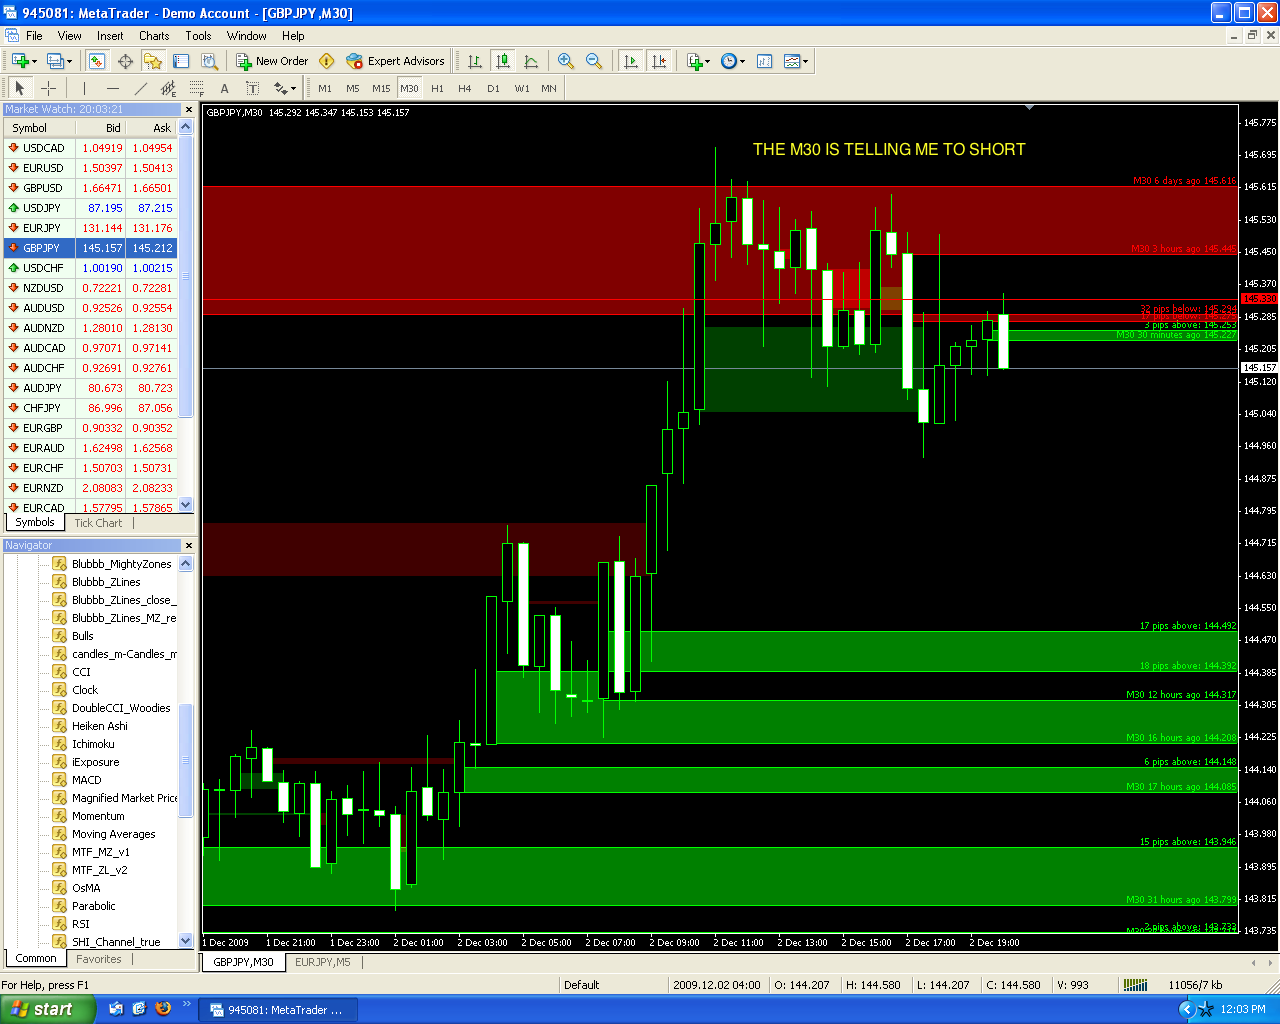Close the Market Watch panel
The width and height of the screenshot is (1280, 1024).
(188, 110)
